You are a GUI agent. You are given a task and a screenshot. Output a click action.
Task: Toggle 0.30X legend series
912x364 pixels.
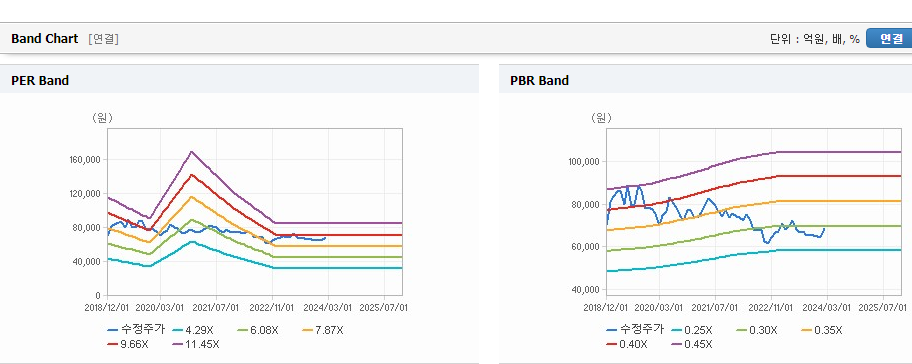point(757,330)
